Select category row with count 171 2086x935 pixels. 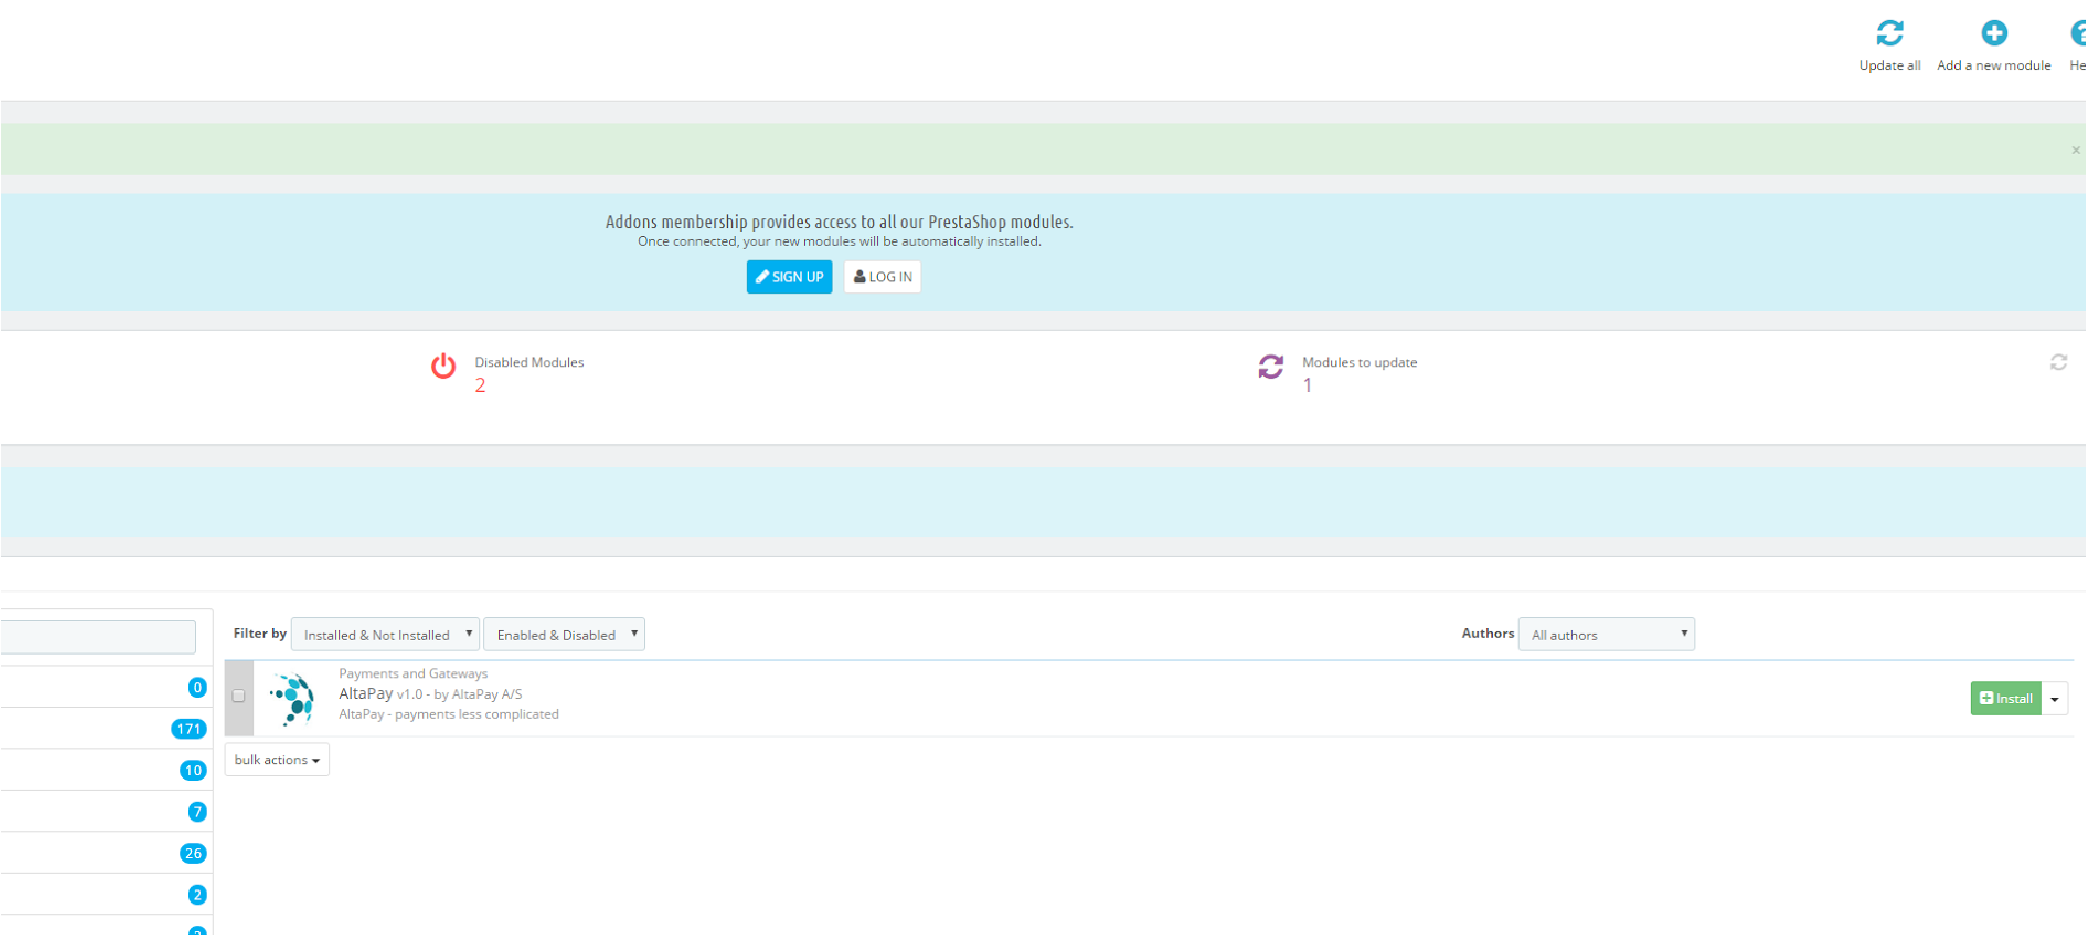click(x=106, y=729)
